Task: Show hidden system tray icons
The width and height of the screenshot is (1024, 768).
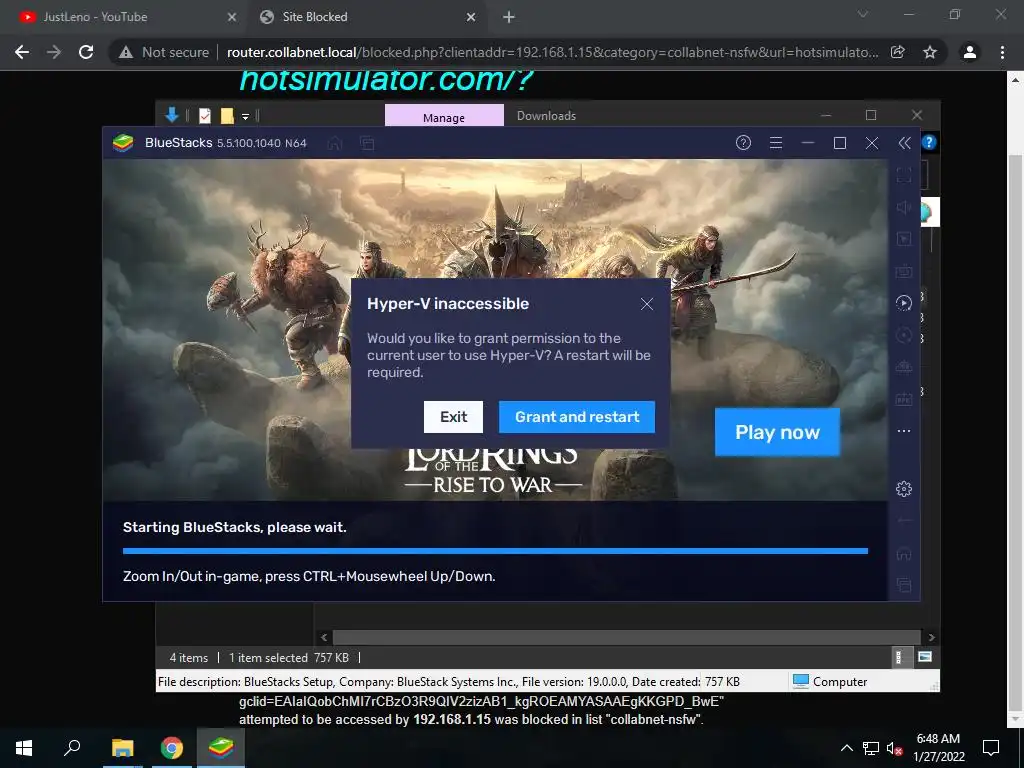Action: (846, 748)
